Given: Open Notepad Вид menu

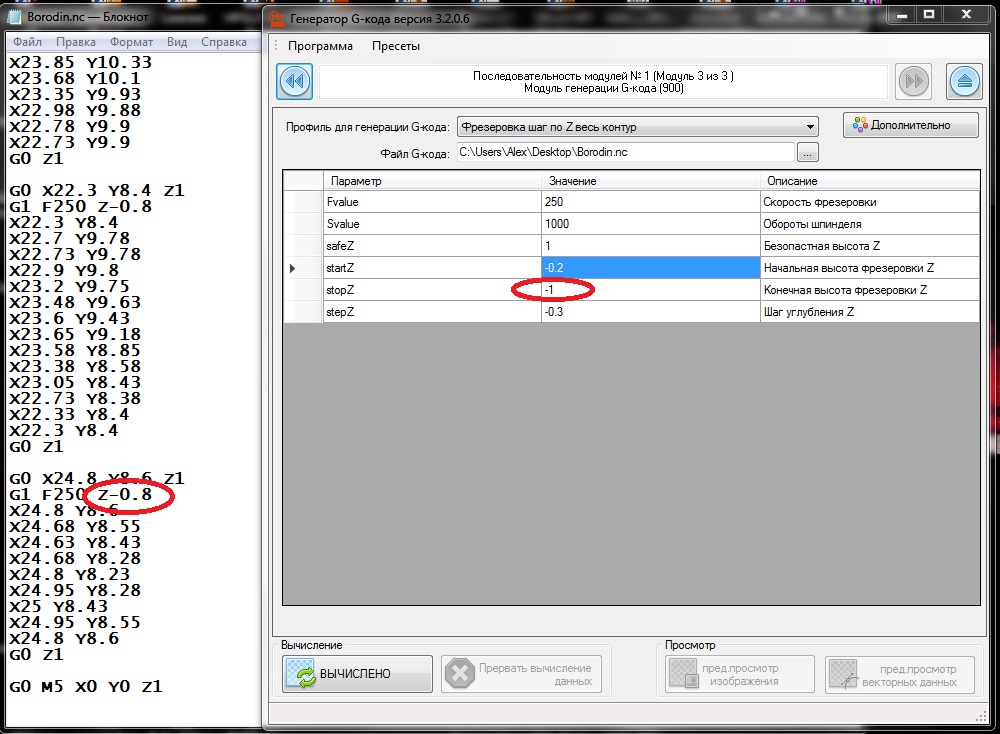Looking at the screenshot, I should [x=177, y=42].
